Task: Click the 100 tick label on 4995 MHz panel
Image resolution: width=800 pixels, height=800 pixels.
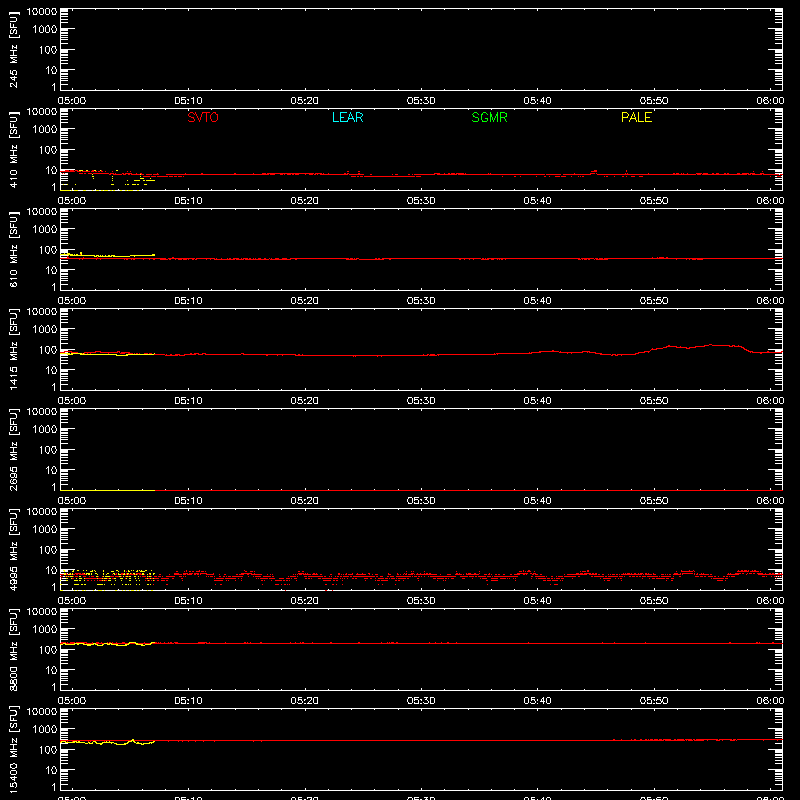Action: 48,550
